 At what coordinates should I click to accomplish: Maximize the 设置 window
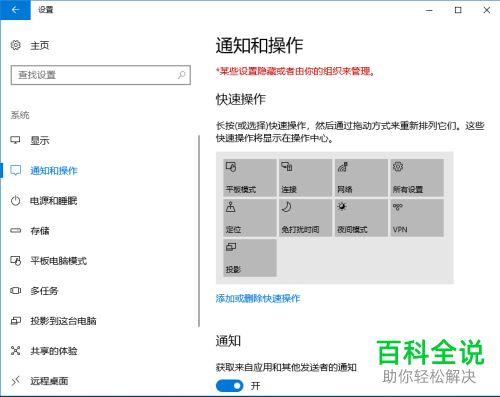(x=458, y=10)
